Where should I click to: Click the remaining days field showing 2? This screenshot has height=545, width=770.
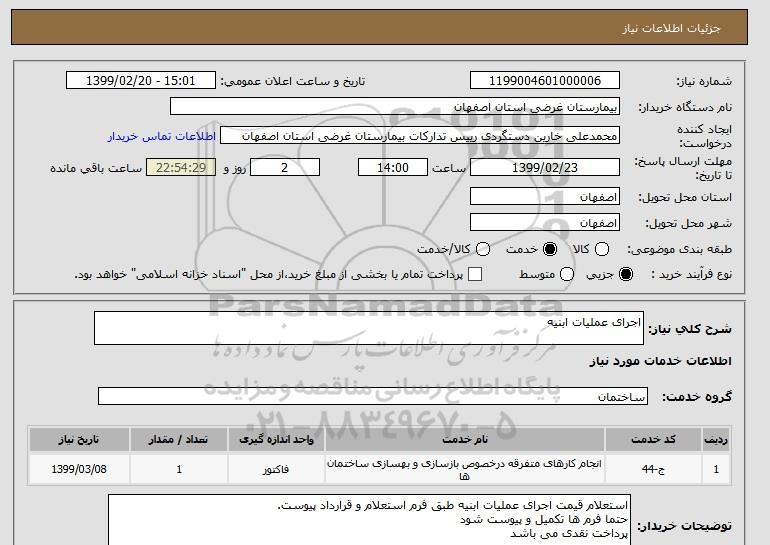click(285, 167)
